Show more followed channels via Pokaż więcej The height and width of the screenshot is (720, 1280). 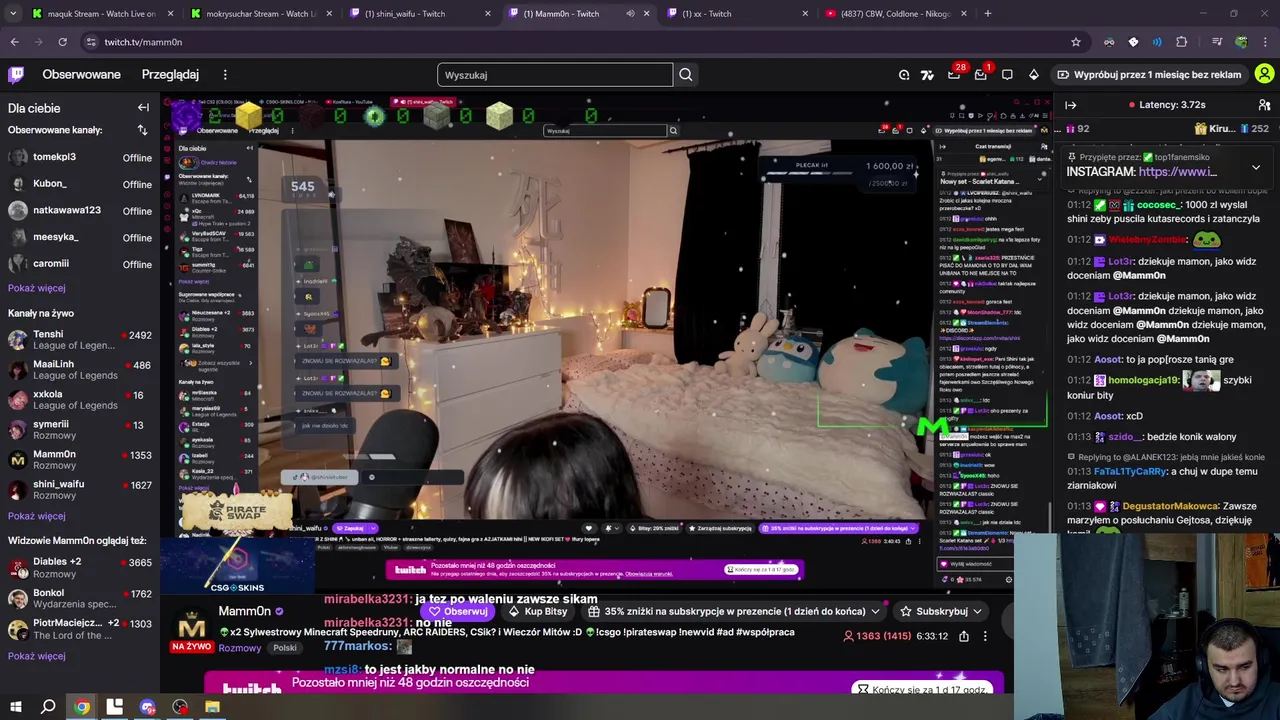[36, 288]
